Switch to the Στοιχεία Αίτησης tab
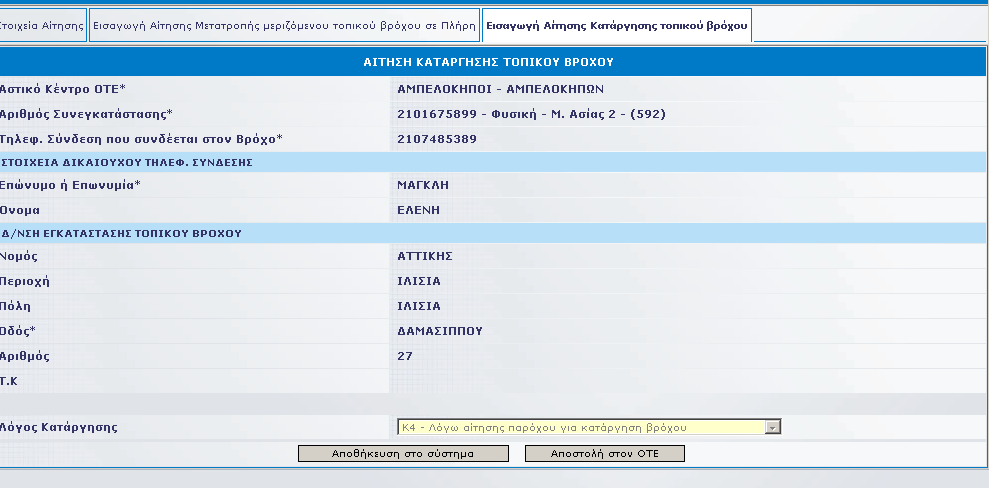Image resolution: width=989 pixels, height=488 pixels. tap(43, 26)
